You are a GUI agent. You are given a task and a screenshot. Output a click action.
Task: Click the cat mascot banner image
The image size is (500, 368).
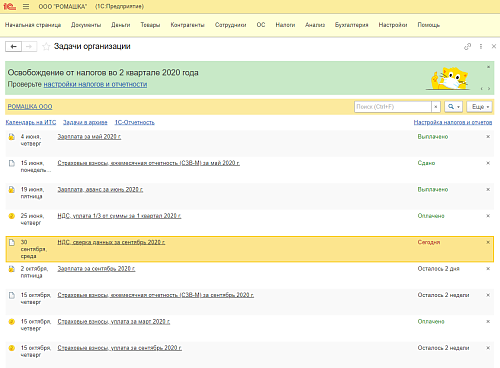449,79
